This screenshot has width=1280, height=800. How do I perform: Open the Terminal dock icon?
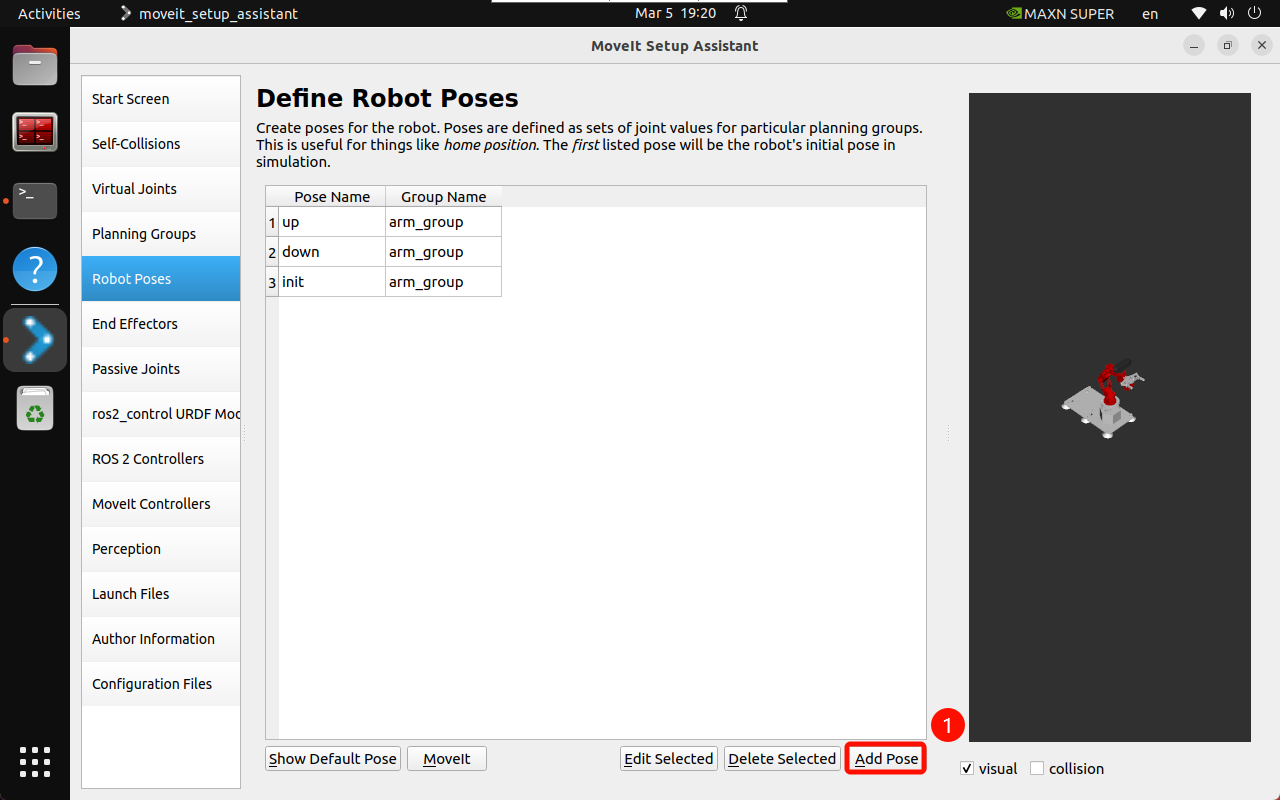(x=35, y=200)
